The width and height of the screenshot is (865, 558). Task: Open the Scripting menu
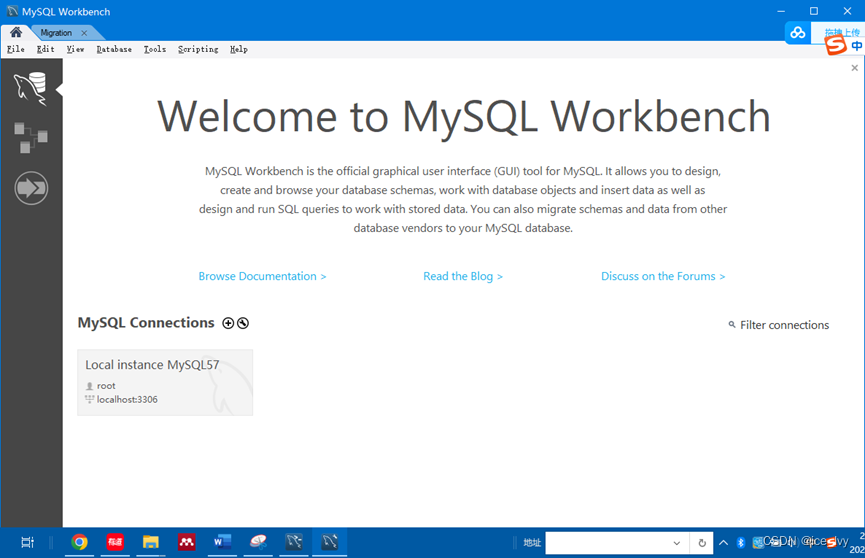point(198,49)
